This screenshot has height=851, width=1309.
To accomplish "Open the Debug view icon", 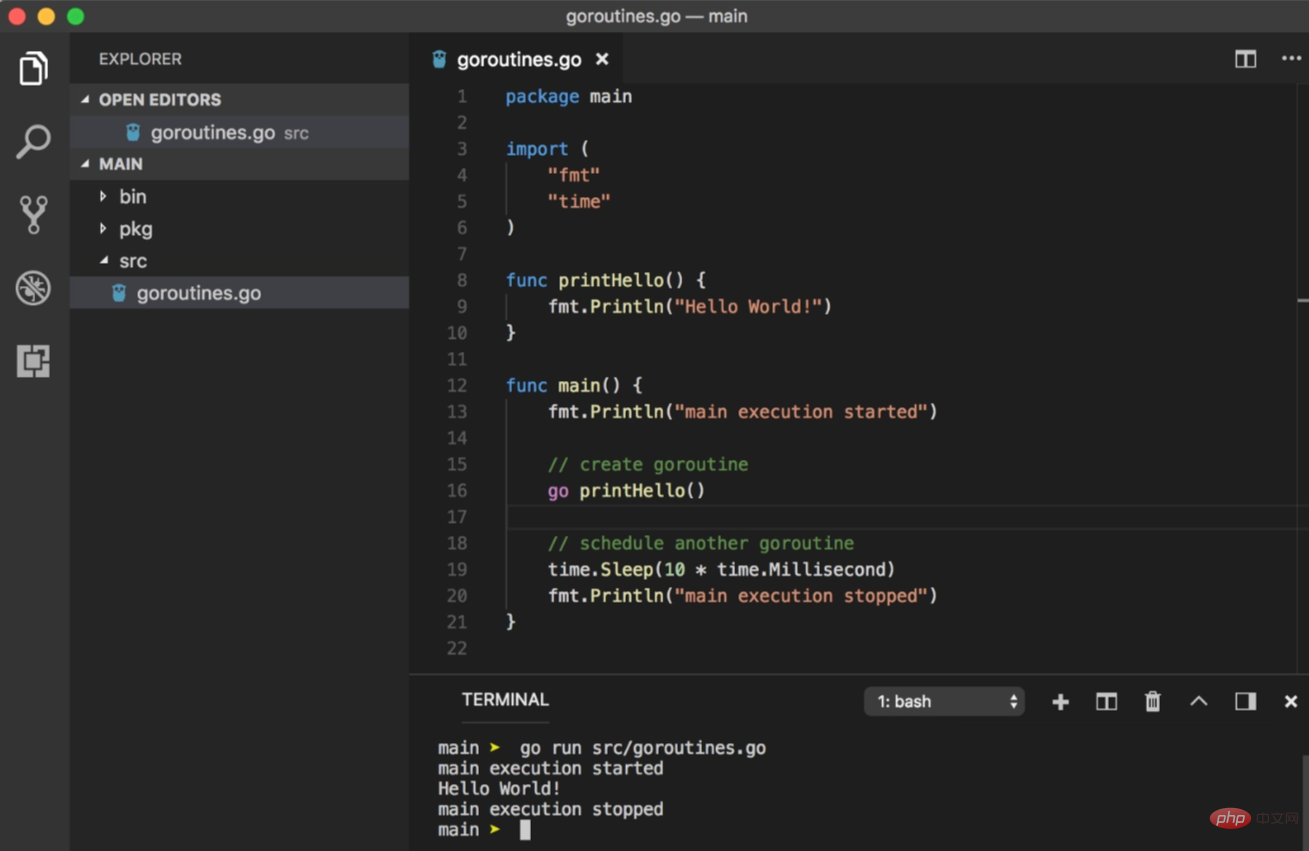I will click(x=34, y=288).
